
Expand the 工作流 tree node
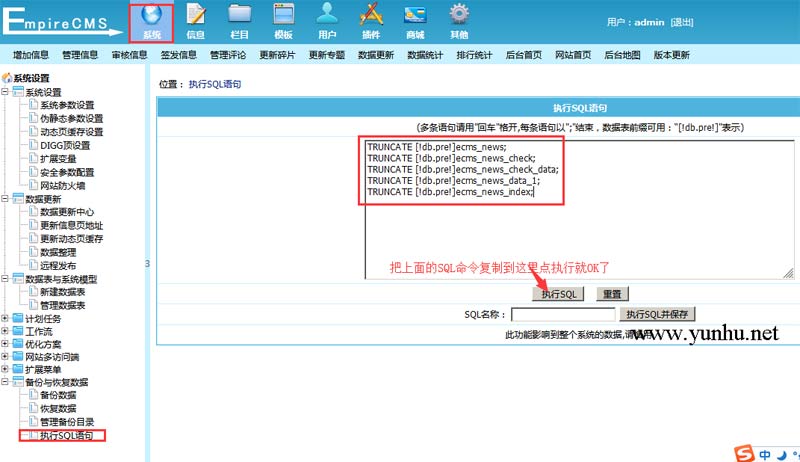pyautogui.click(x=5, y=331)
